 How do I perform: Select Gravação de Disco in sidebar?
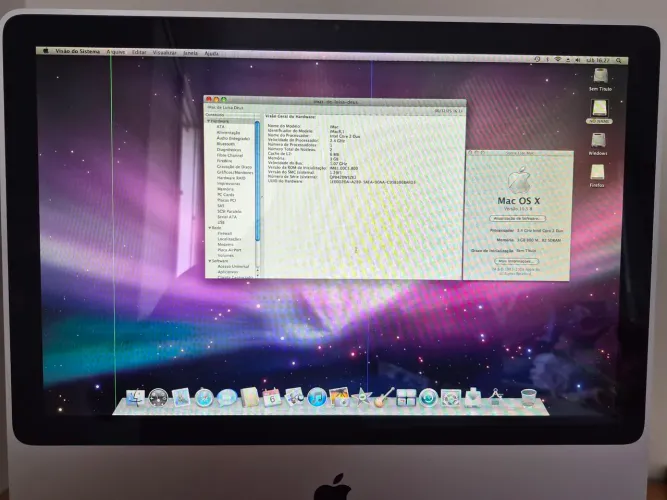[x=234, y=167]
